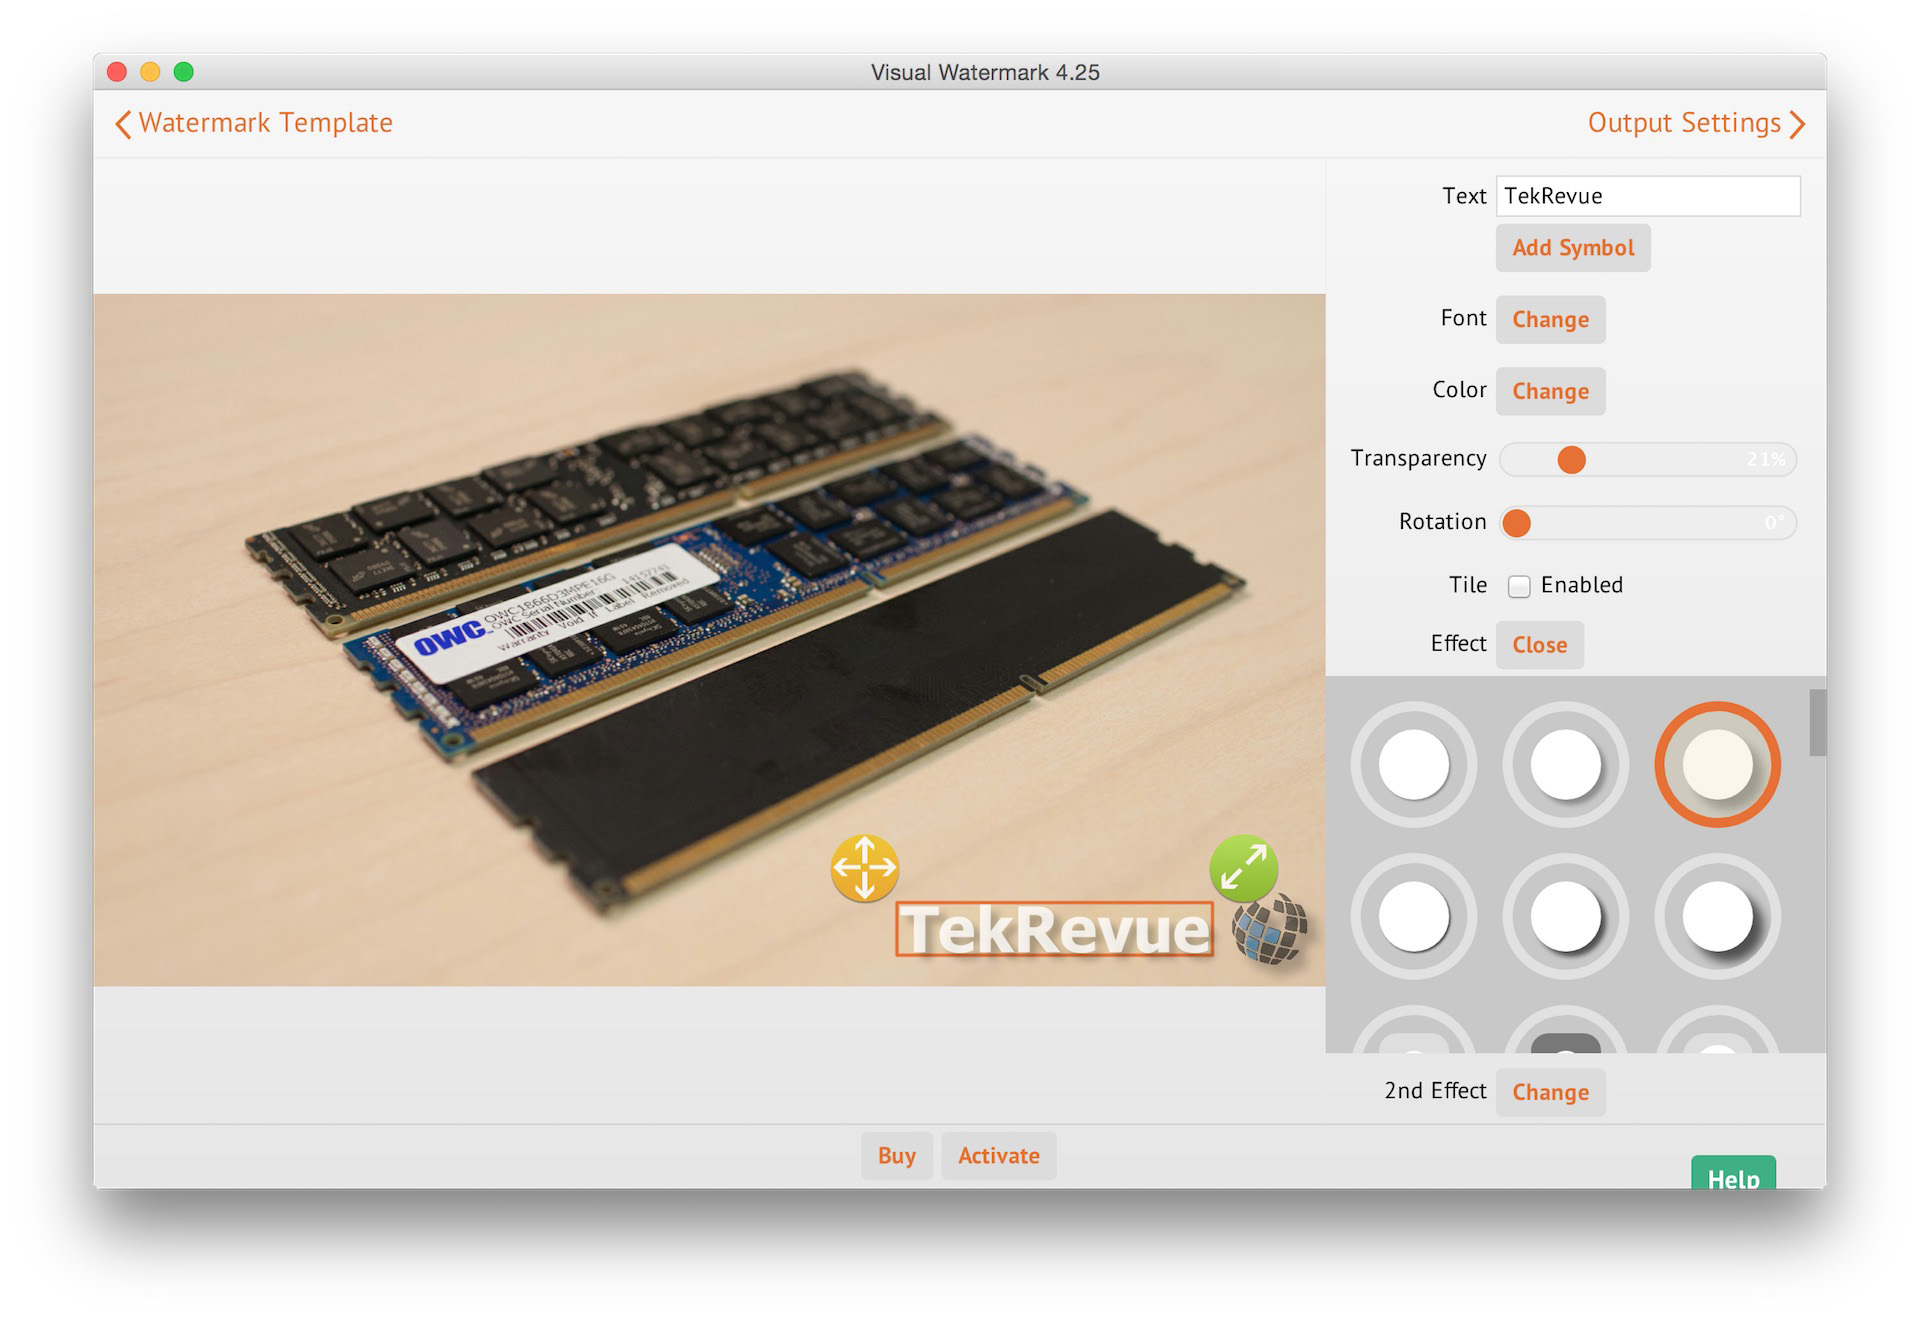Screen dimensions: 1920x1322
Task: Click the RAM photo preview image
Action: tap(709, 639)
